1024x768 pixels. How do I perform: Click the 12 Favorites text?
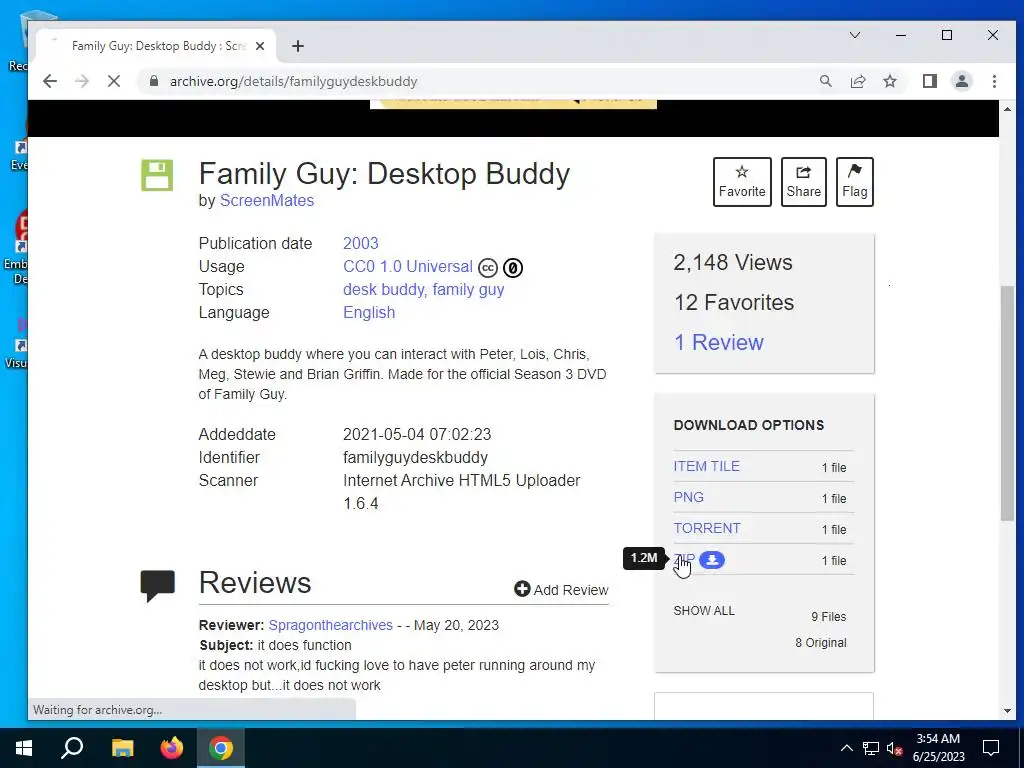coord(734,302)
